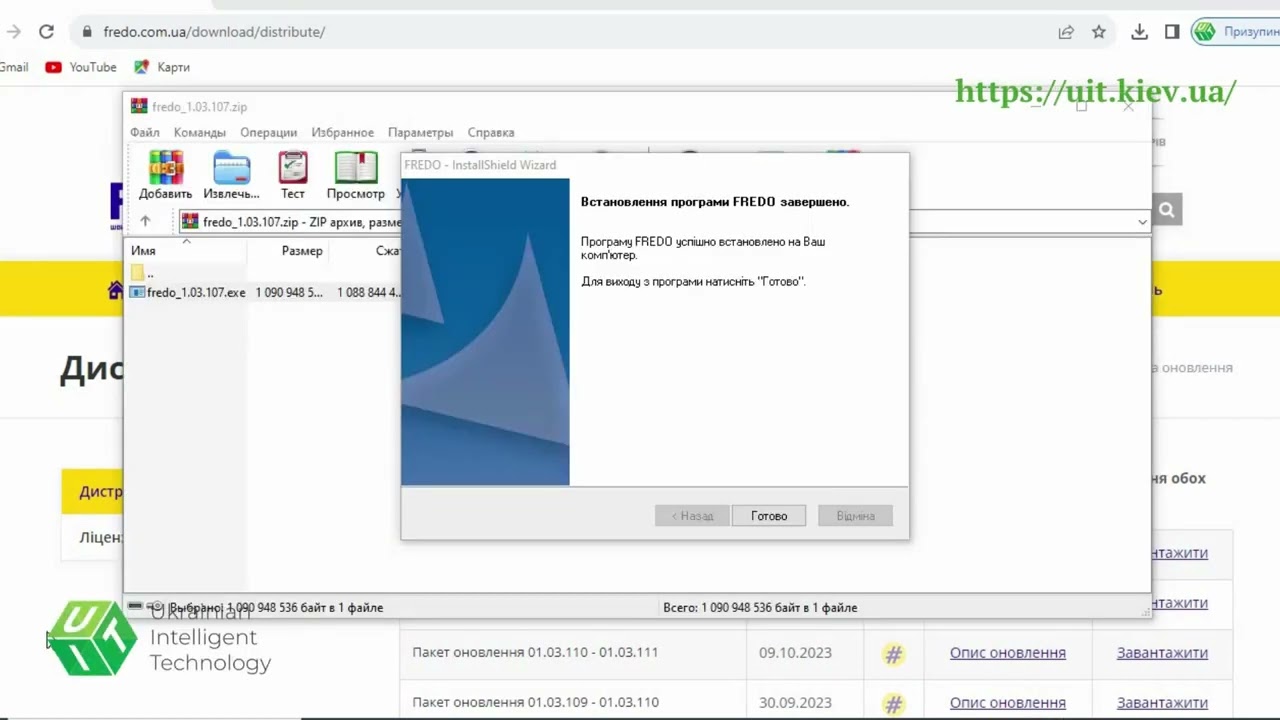Image resolution: width=1280 pixels, height=720 pixels.
Task: Click the fredo_1.03.107.zip WinRAR title bar text
Action: pyautogui.click(x=199, y=107)
